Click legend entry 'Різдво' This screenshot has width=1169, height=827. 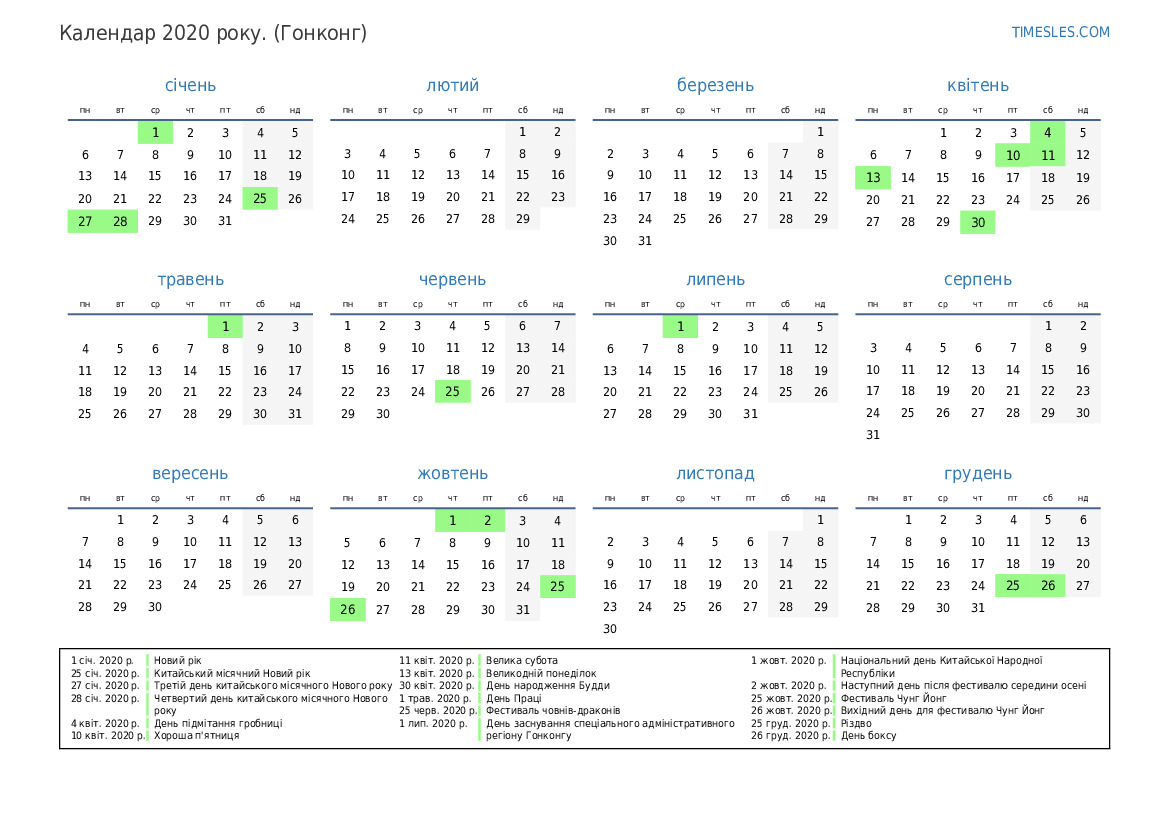click(856, 723)
